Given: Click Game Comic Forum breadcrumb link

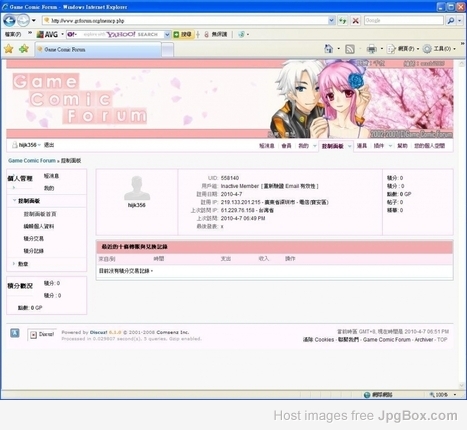Looking at the screenshot, I should [32, 161].
